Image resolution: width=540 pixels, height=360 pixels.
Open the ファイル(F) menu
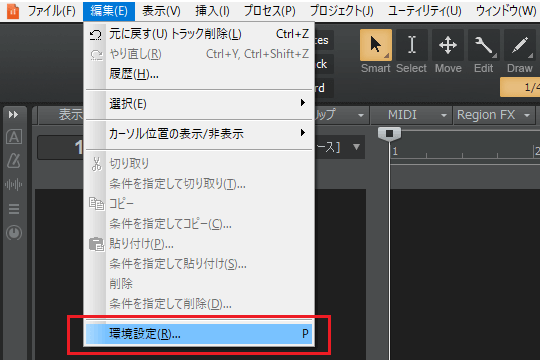(x=51, y=11)
